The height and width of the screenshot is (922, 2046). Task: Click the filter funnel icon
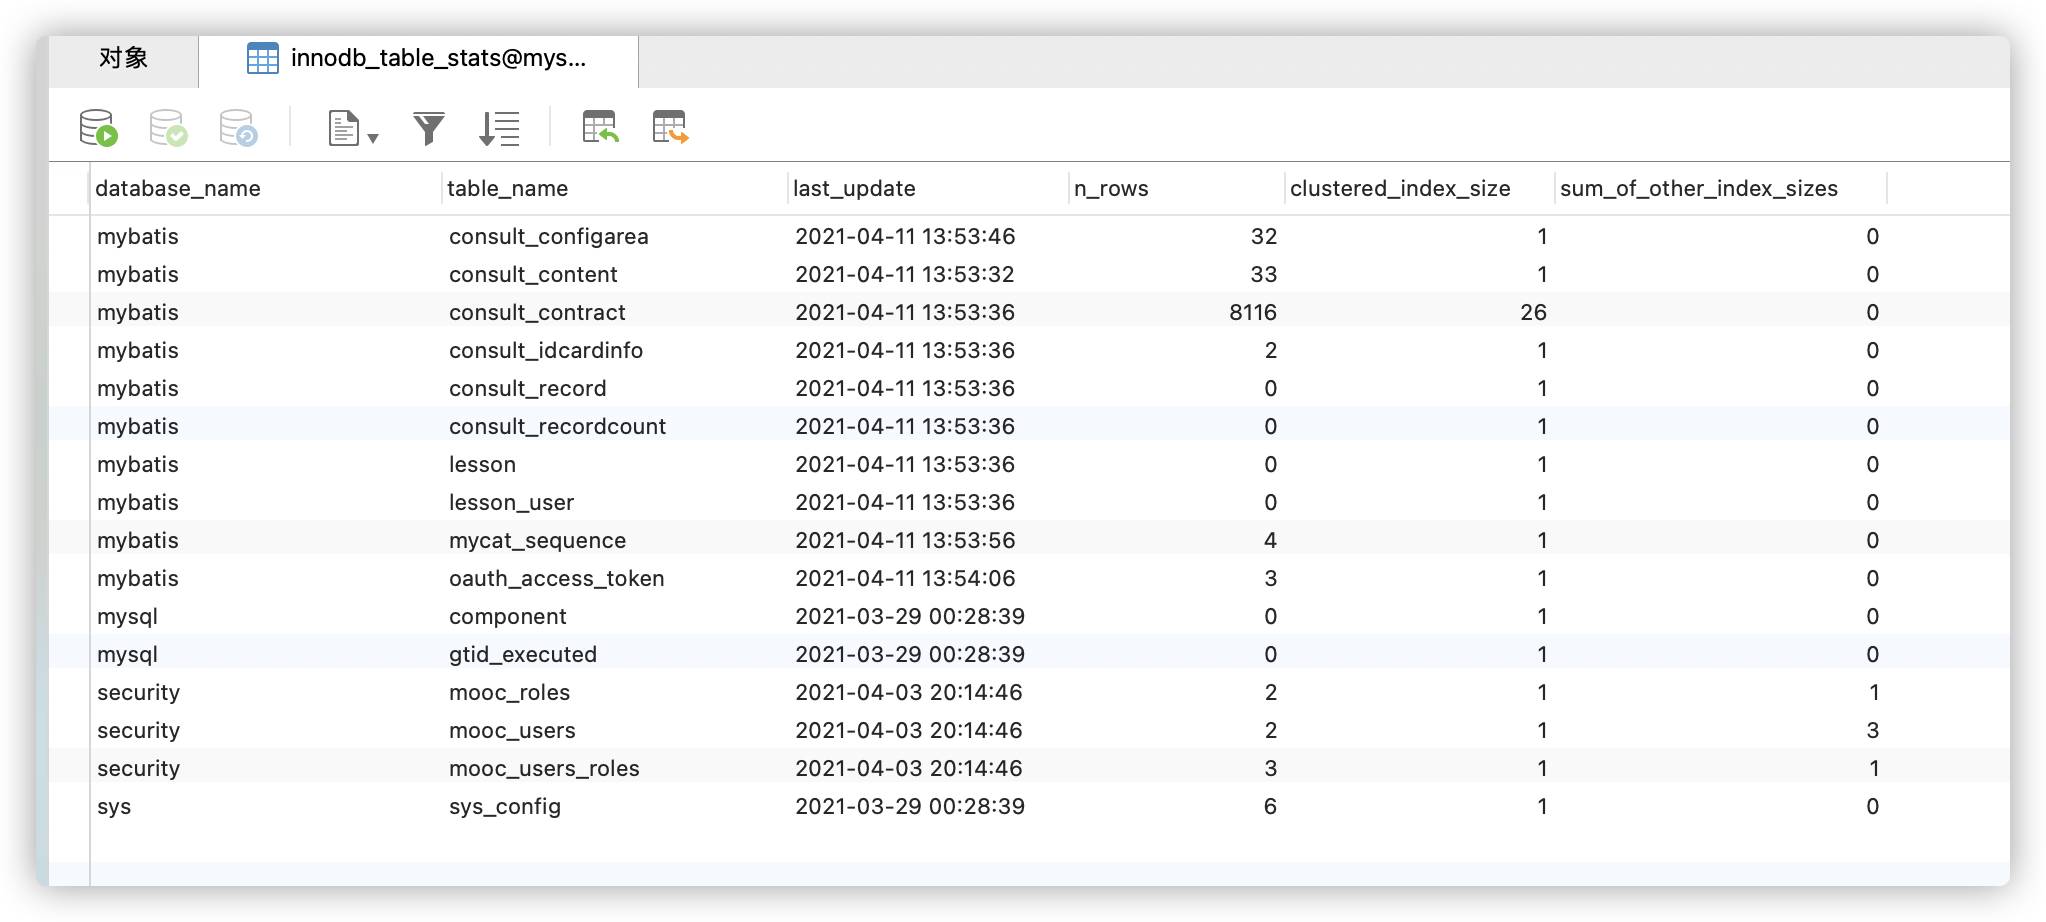(x=428, y=128)
